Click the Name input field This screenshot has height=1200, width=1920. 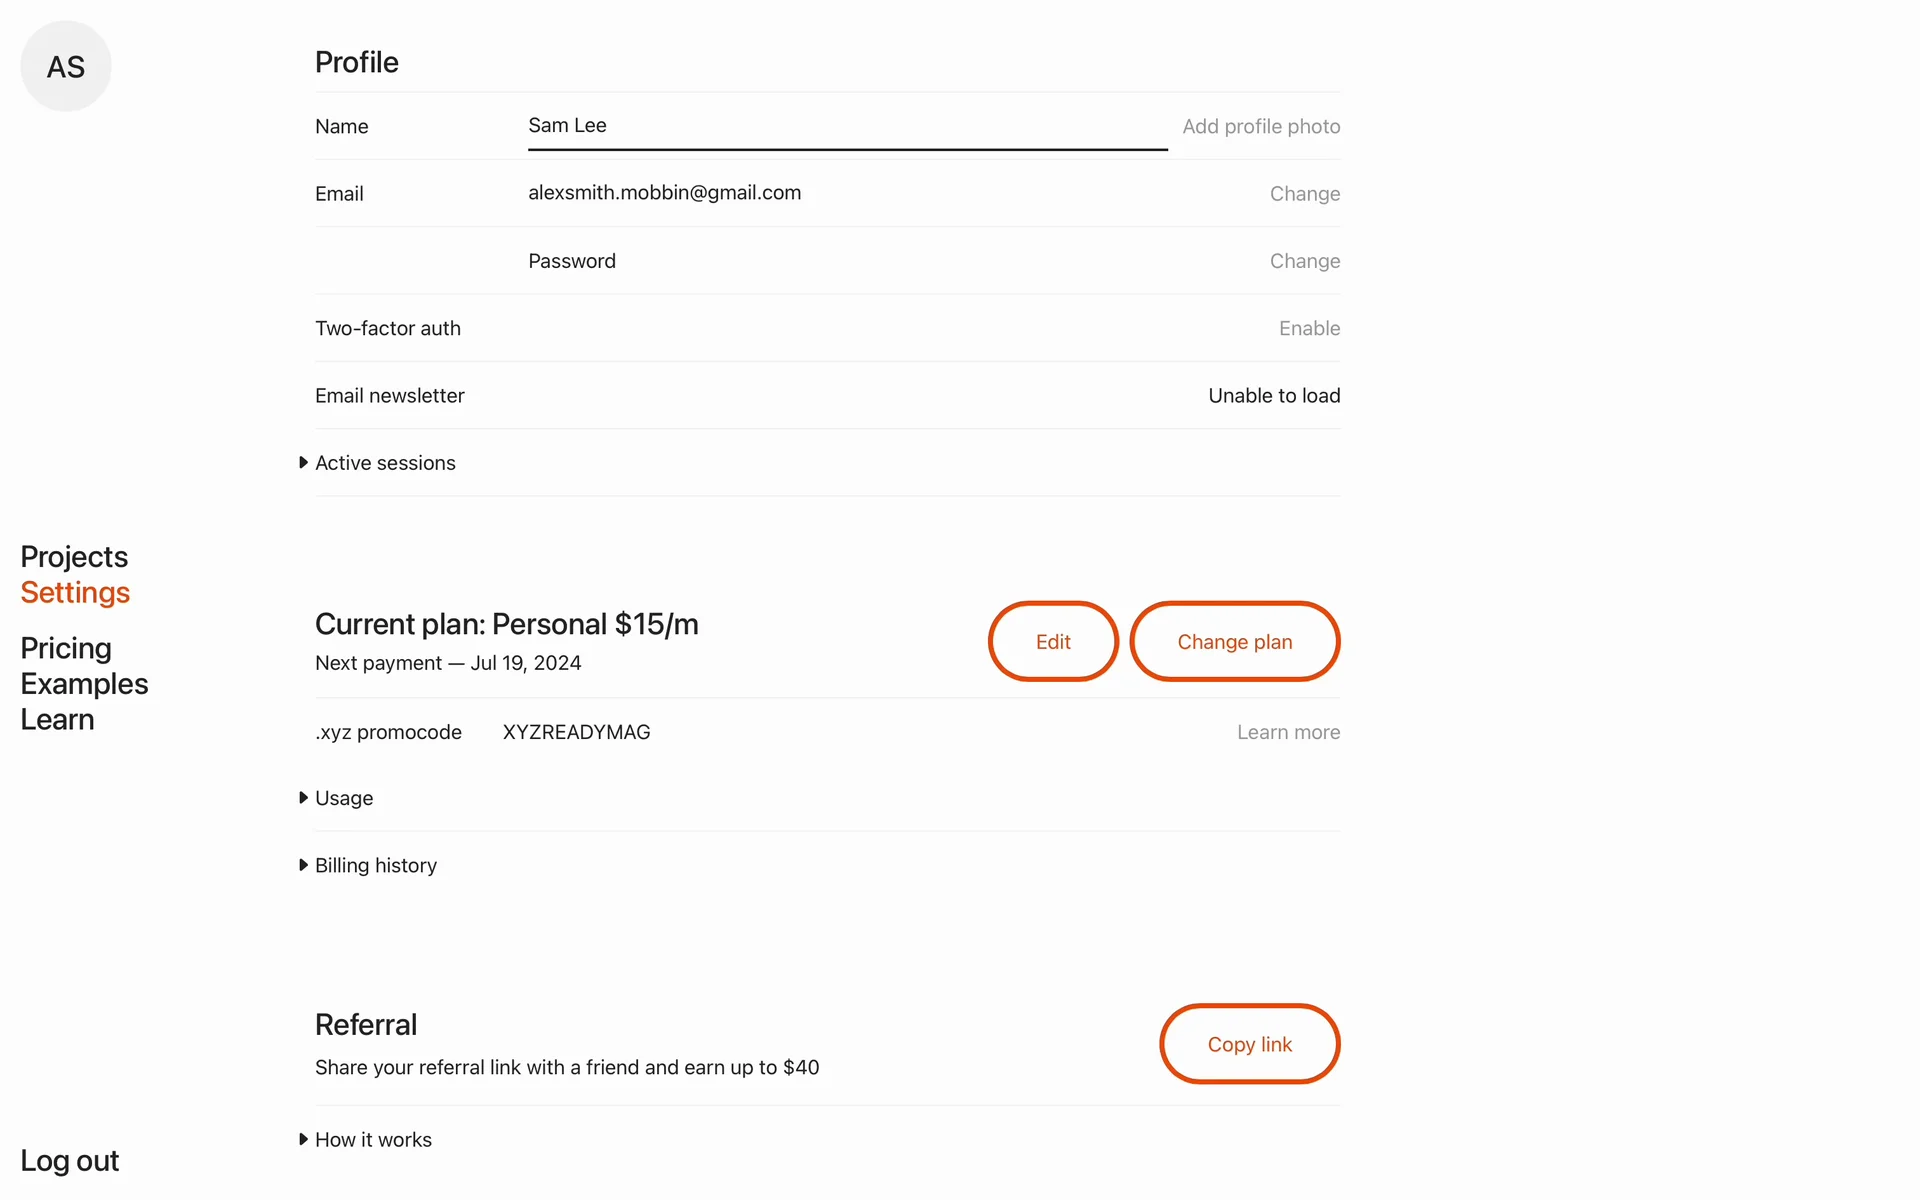pyautogui.click(x=846, y=126)
